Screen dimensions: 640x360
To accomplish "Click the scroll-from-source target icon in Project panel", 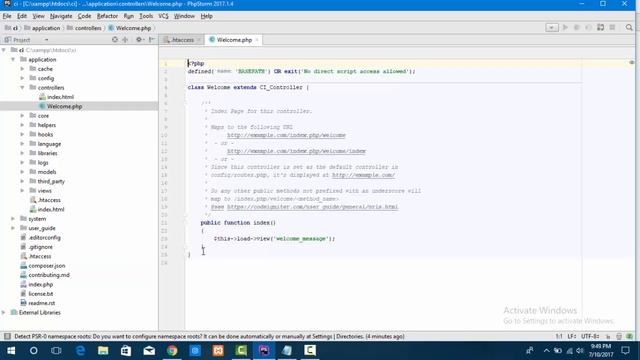I will 115,40.
